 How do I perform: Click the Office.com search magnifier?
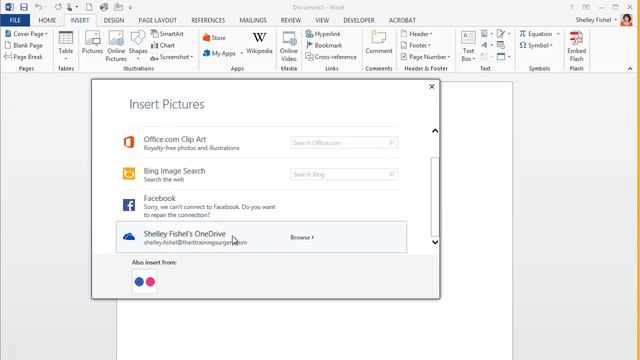[392, 142]
